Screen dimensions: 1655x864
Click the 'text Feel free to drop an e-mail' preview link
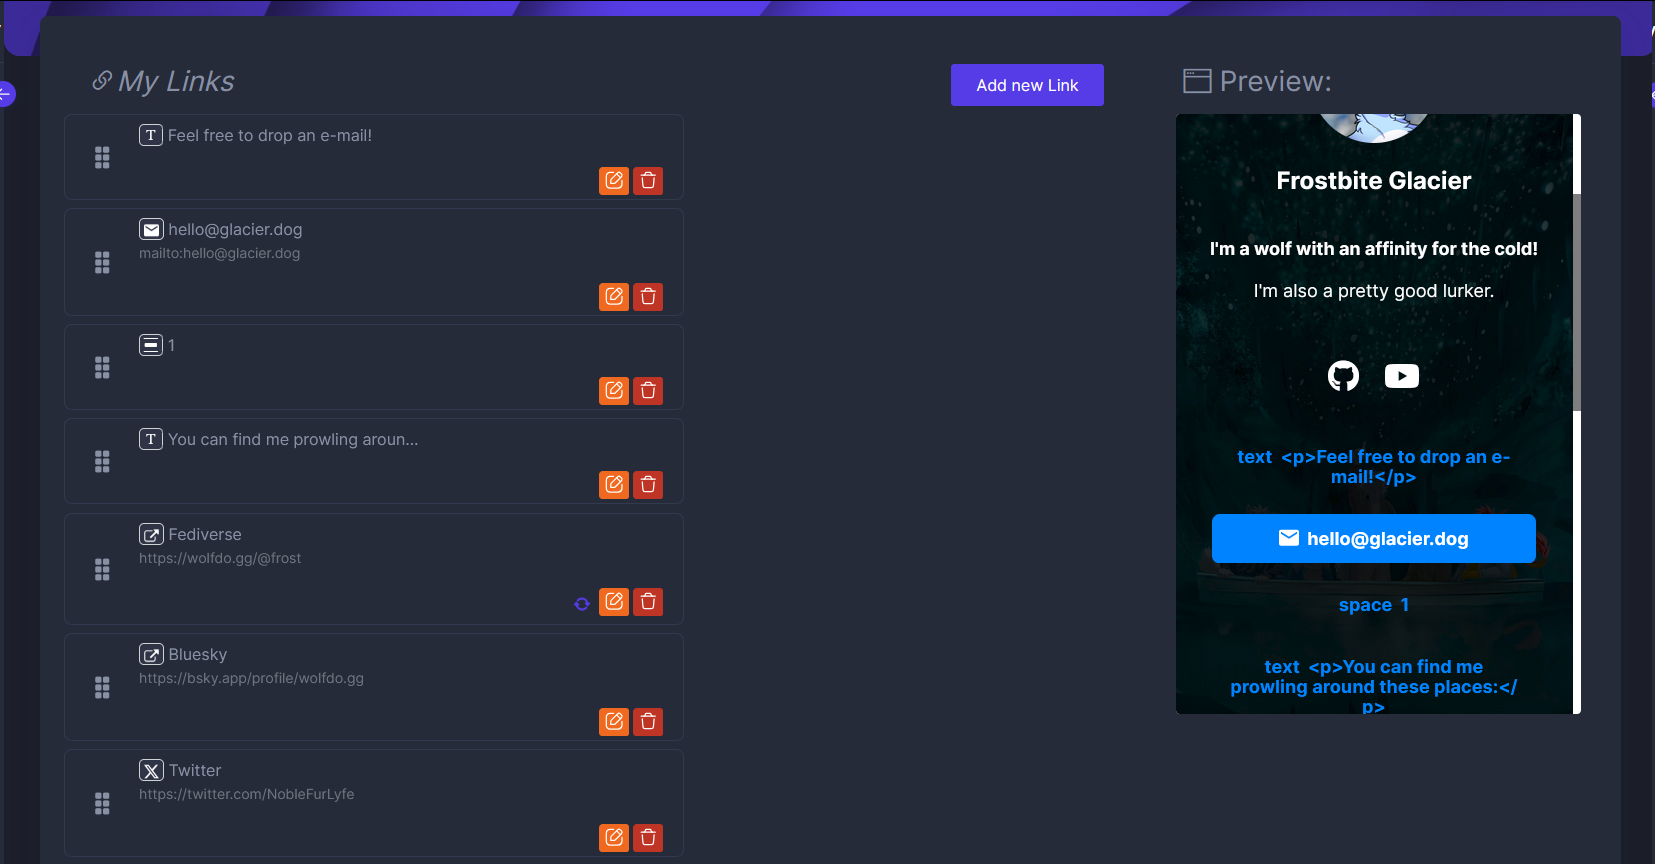pyautogui.click(x=1374, y=467)
